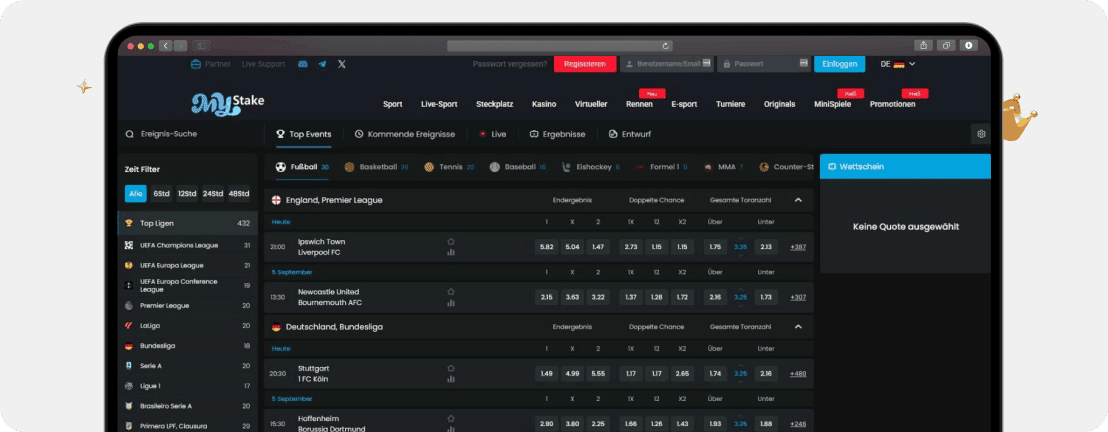Open the Discord icon link
This screenshot has width=1108, height=432.
tap(303, 64)
